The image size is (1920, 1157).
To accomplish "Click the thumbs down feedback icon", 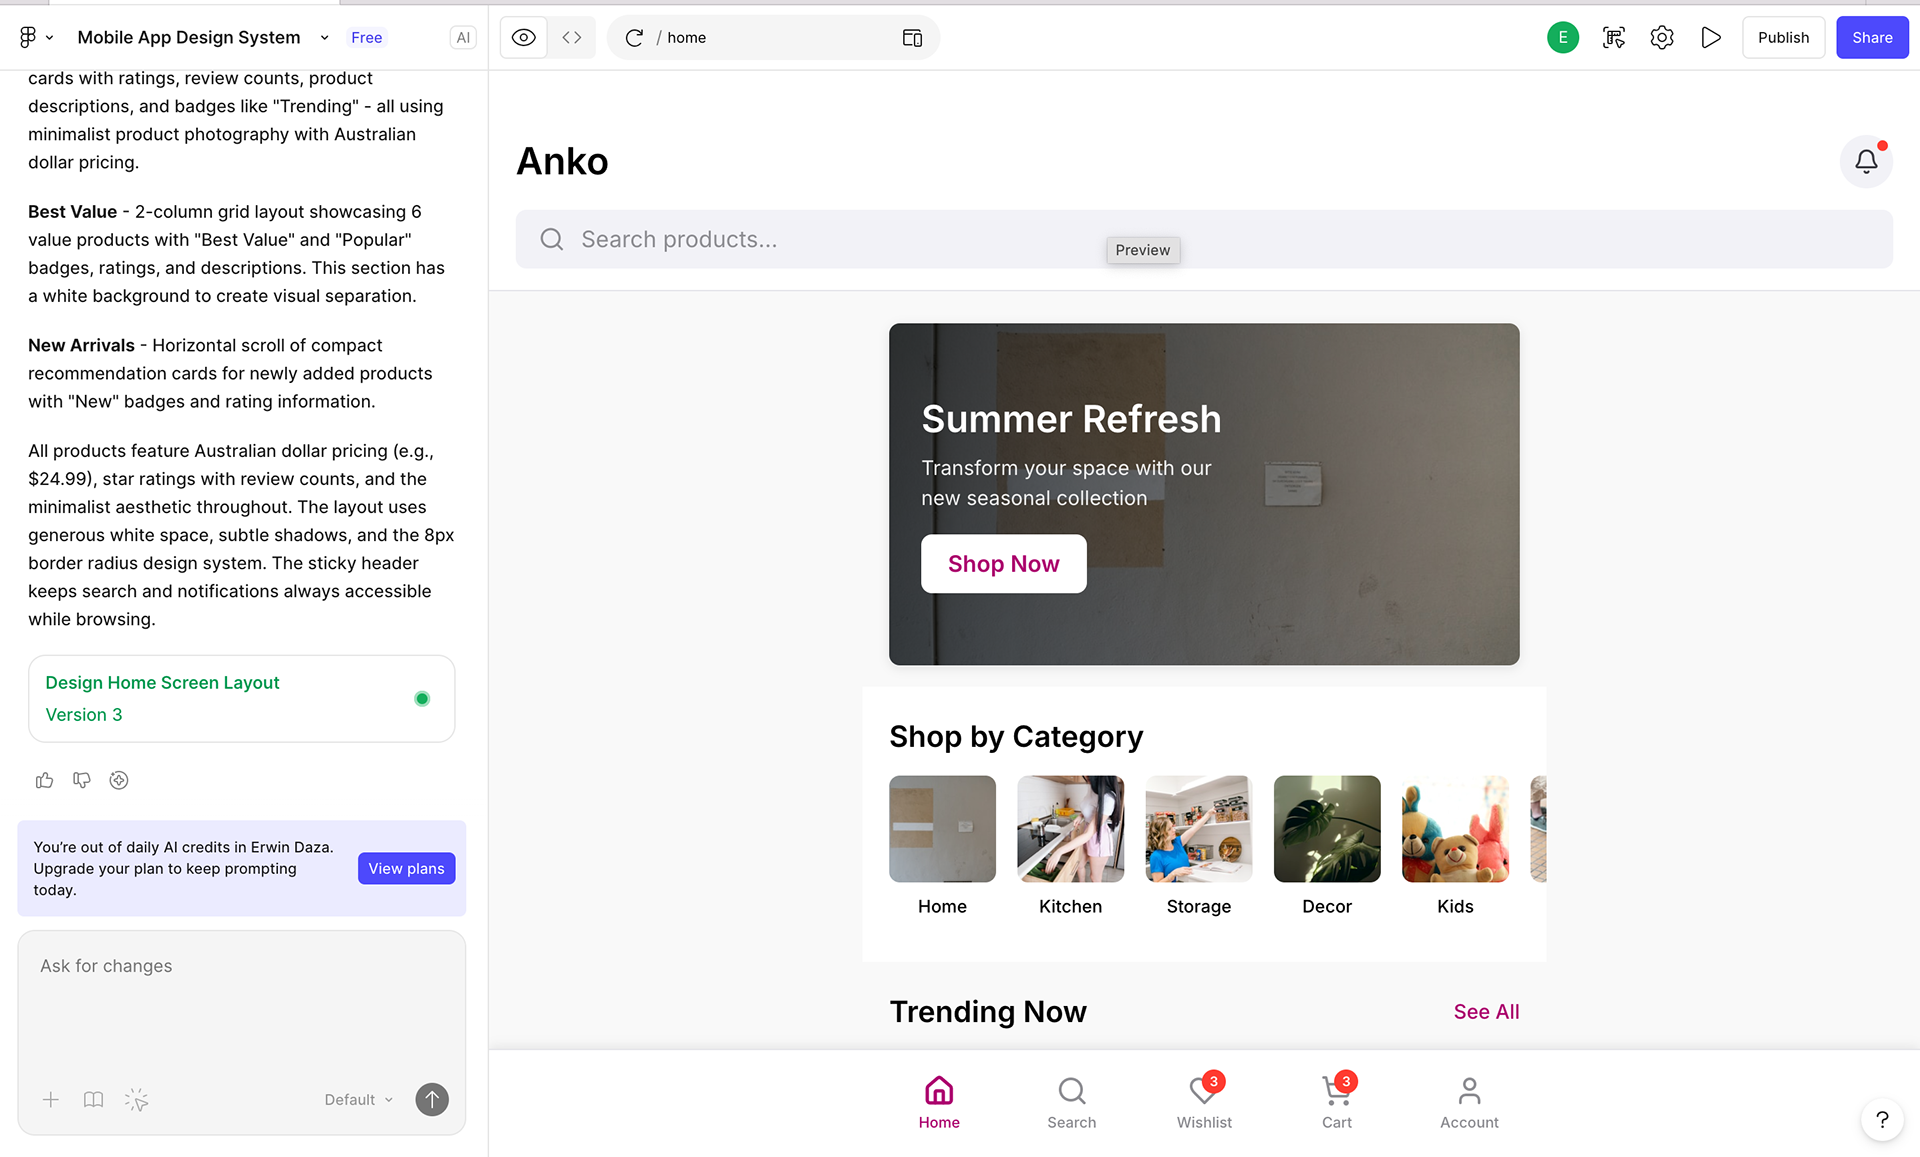I will coord(82,780).
